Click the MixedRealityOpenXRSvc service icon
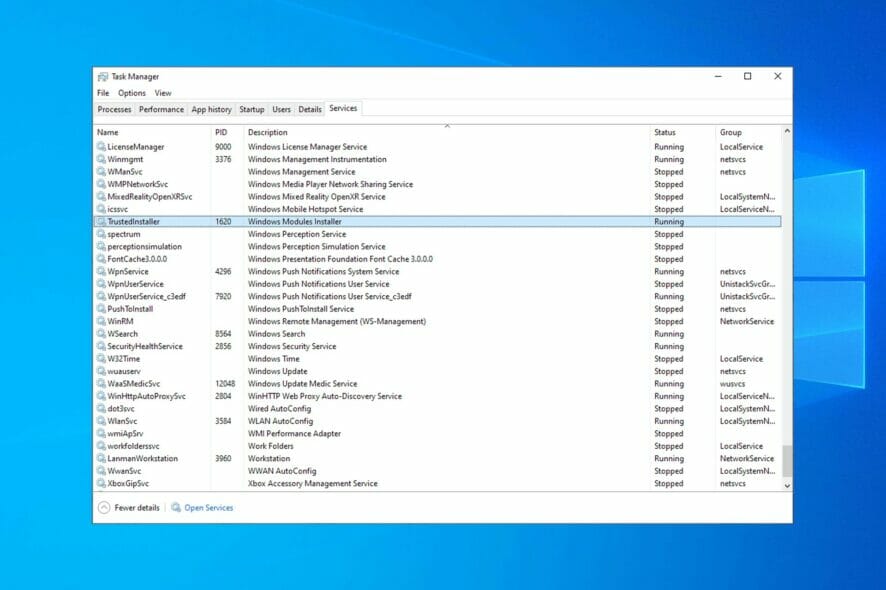Screen dimensions: 886x590 101,196
